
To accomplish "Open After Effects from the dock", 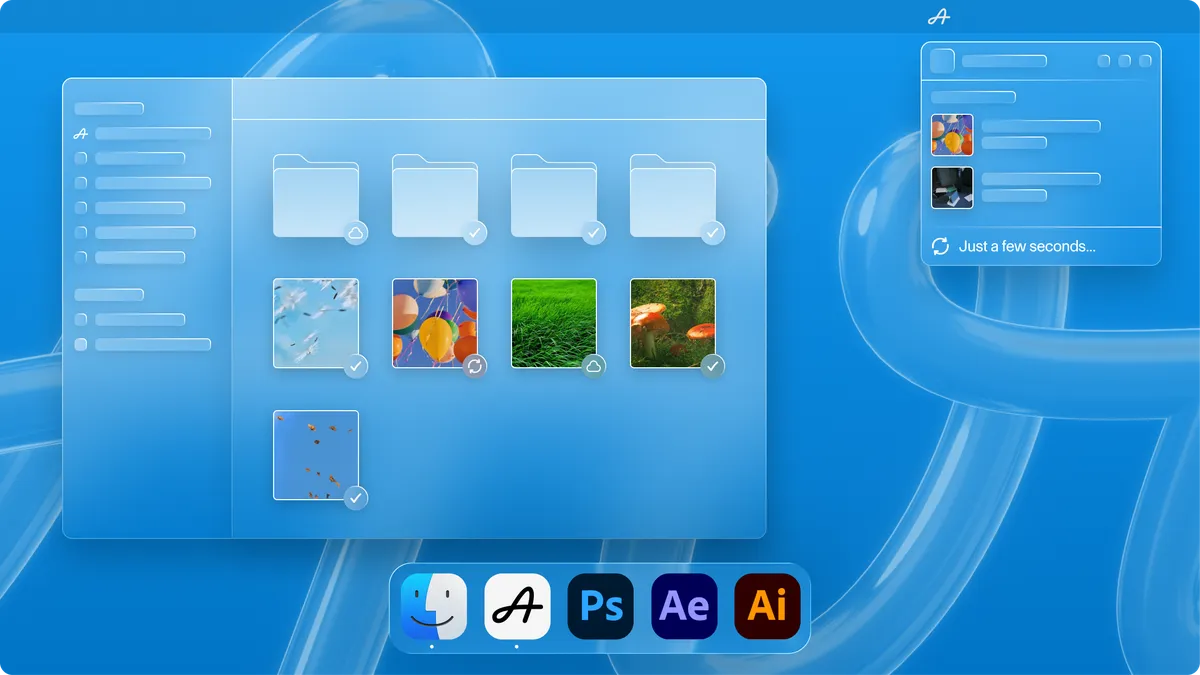I will click(684, 606).
